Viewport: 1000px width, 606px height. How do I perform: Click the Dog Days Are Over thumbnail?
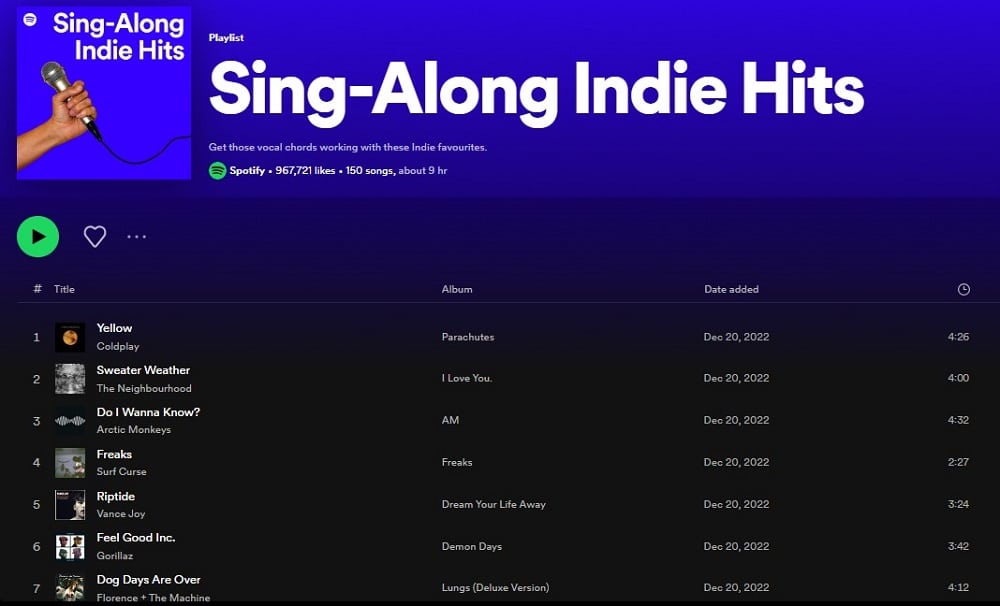(x=70, y=588)
